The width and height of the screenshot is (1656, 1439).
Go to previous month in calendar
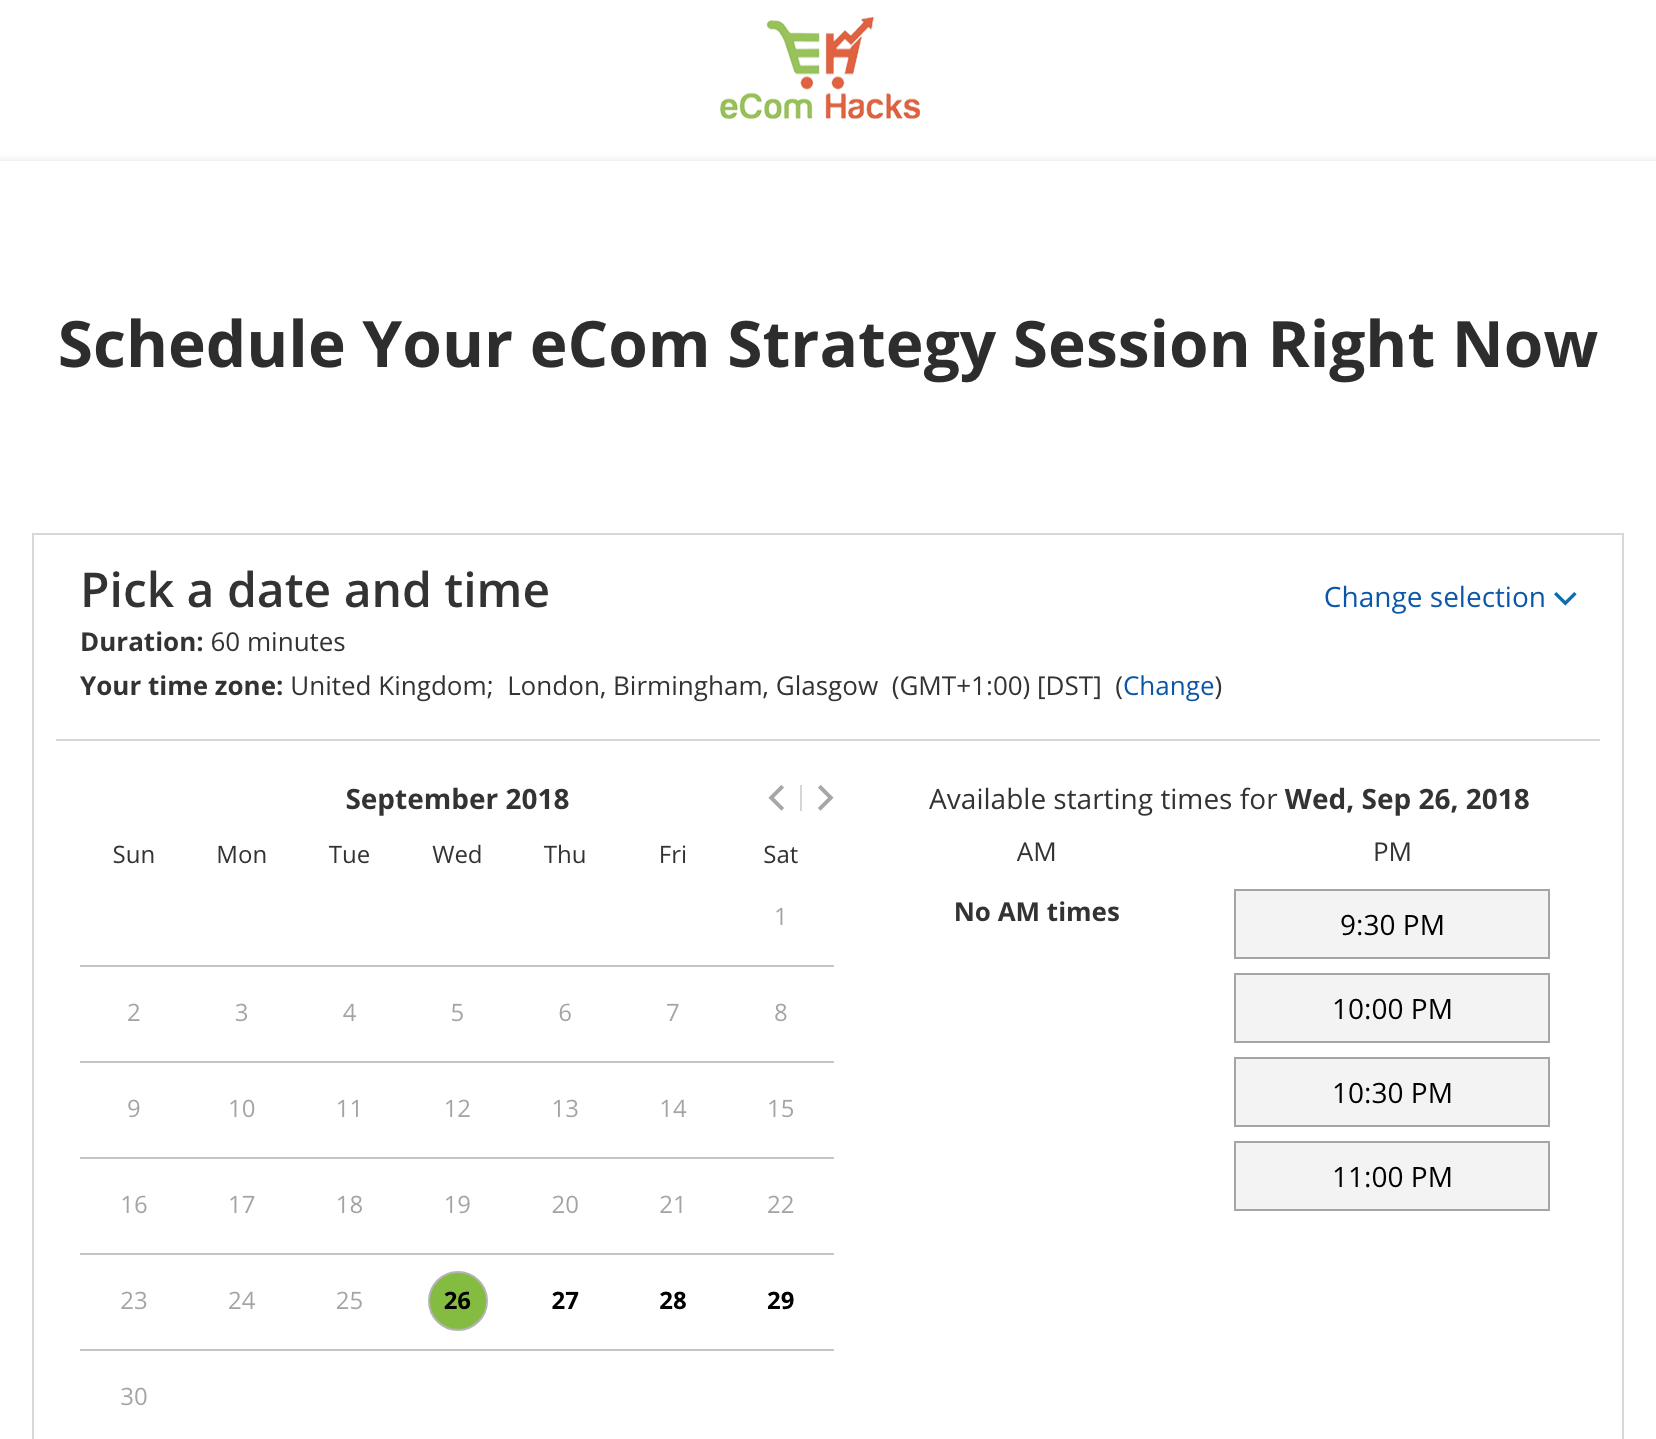coord(777,798)
